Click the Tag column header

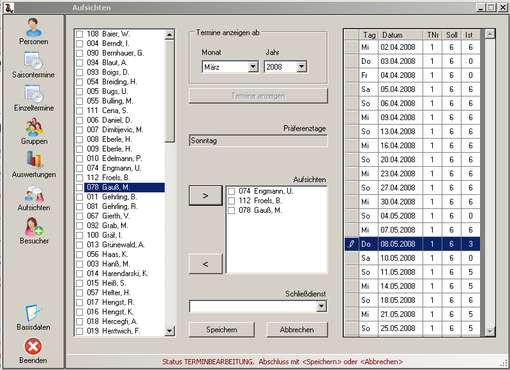pyautogui.click(x=369, y=35)
